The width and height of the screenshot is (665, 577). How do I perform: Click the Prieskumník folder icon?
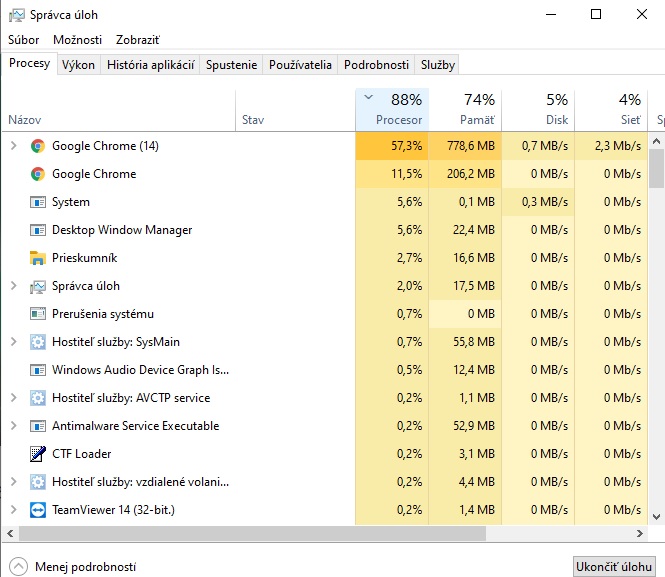click(x=38, y=258)
